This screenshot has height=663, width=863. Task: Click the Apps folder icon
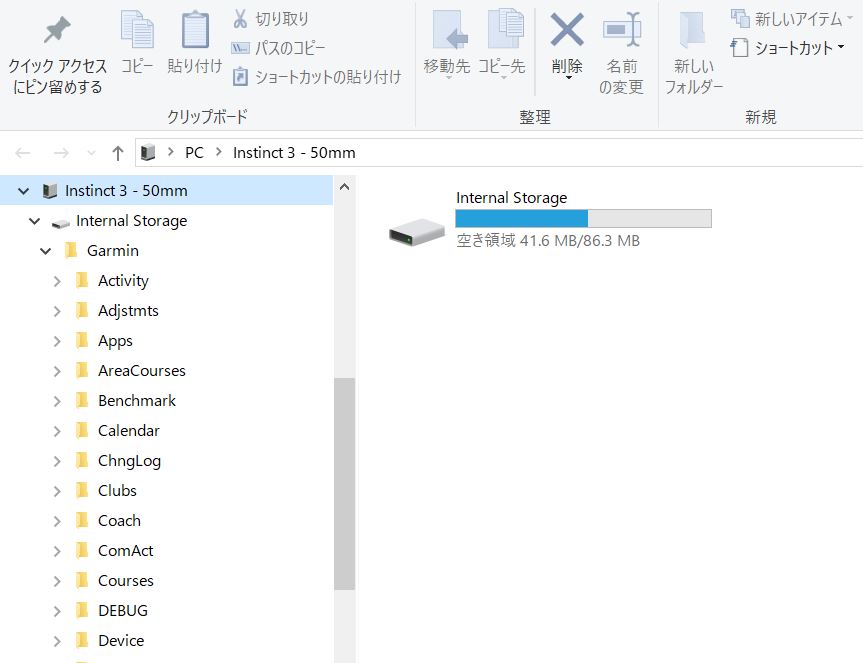coord(82,340)
